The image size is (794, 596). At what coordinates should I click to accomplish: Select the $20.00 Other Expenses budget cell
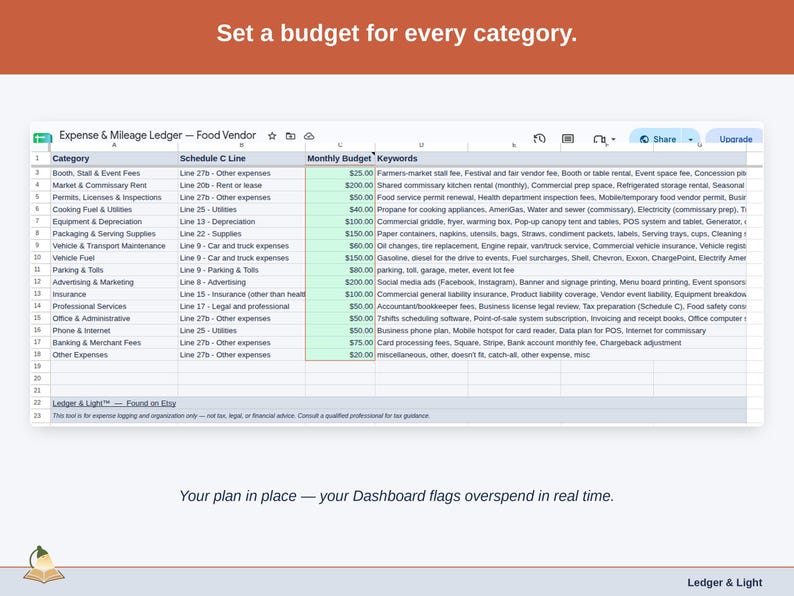340,355
